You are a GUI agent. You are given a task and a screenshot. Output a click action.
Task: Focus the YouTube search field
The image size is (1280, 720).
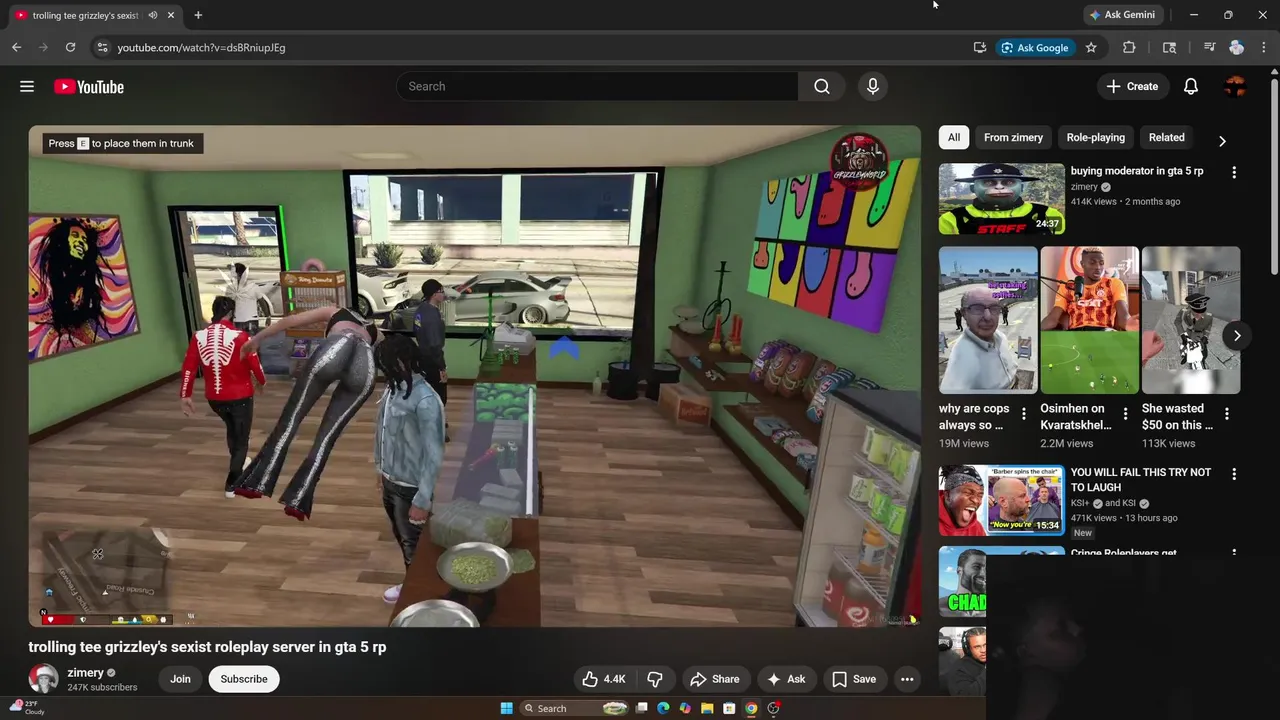(x=597, y=87)
